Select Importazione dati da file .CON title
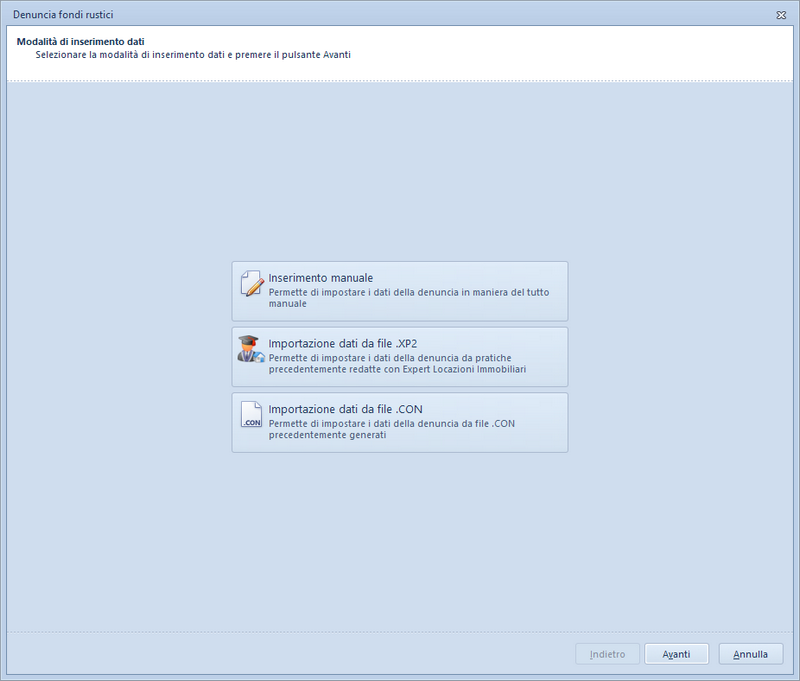The image size is (800, 681). click(x=345, y=409)
